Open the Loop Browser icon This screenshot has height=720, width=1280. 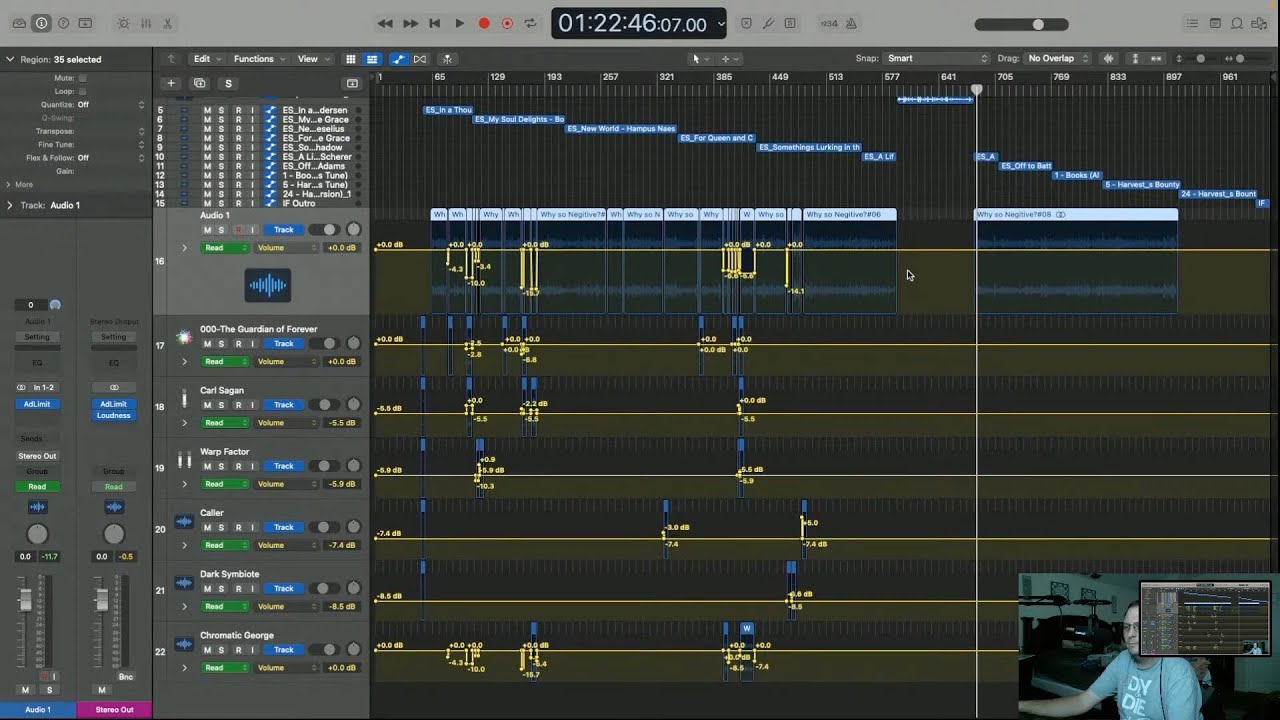click(1238, 23)
